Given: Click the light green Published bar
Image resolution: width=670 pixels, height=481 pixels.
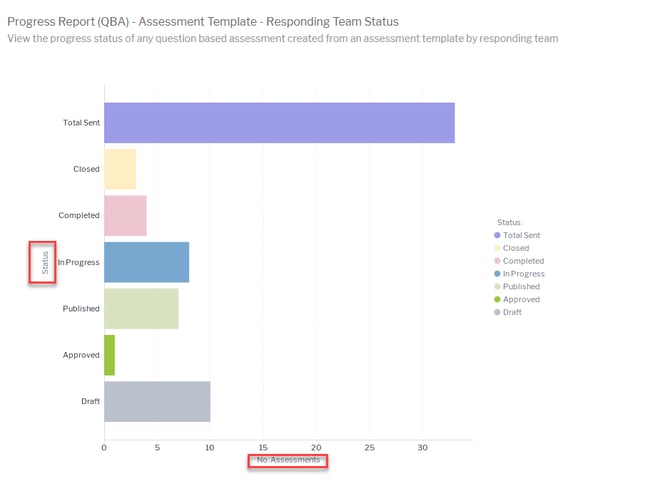Looking at the screenshot, I should point(141,308).
